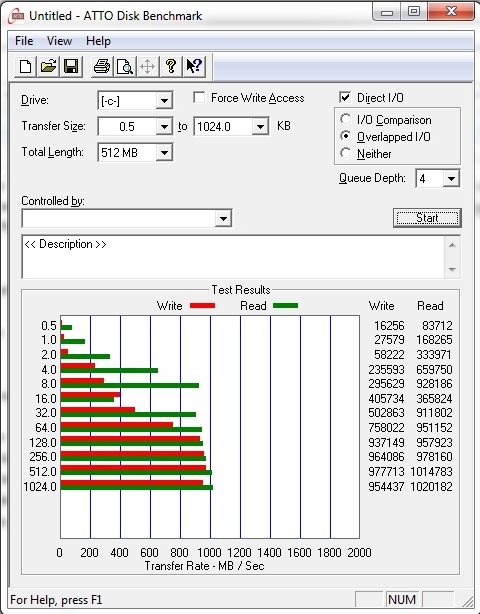Enable Force Write Access checkbox
Screen dimensions: 480x614
point(199,98)
